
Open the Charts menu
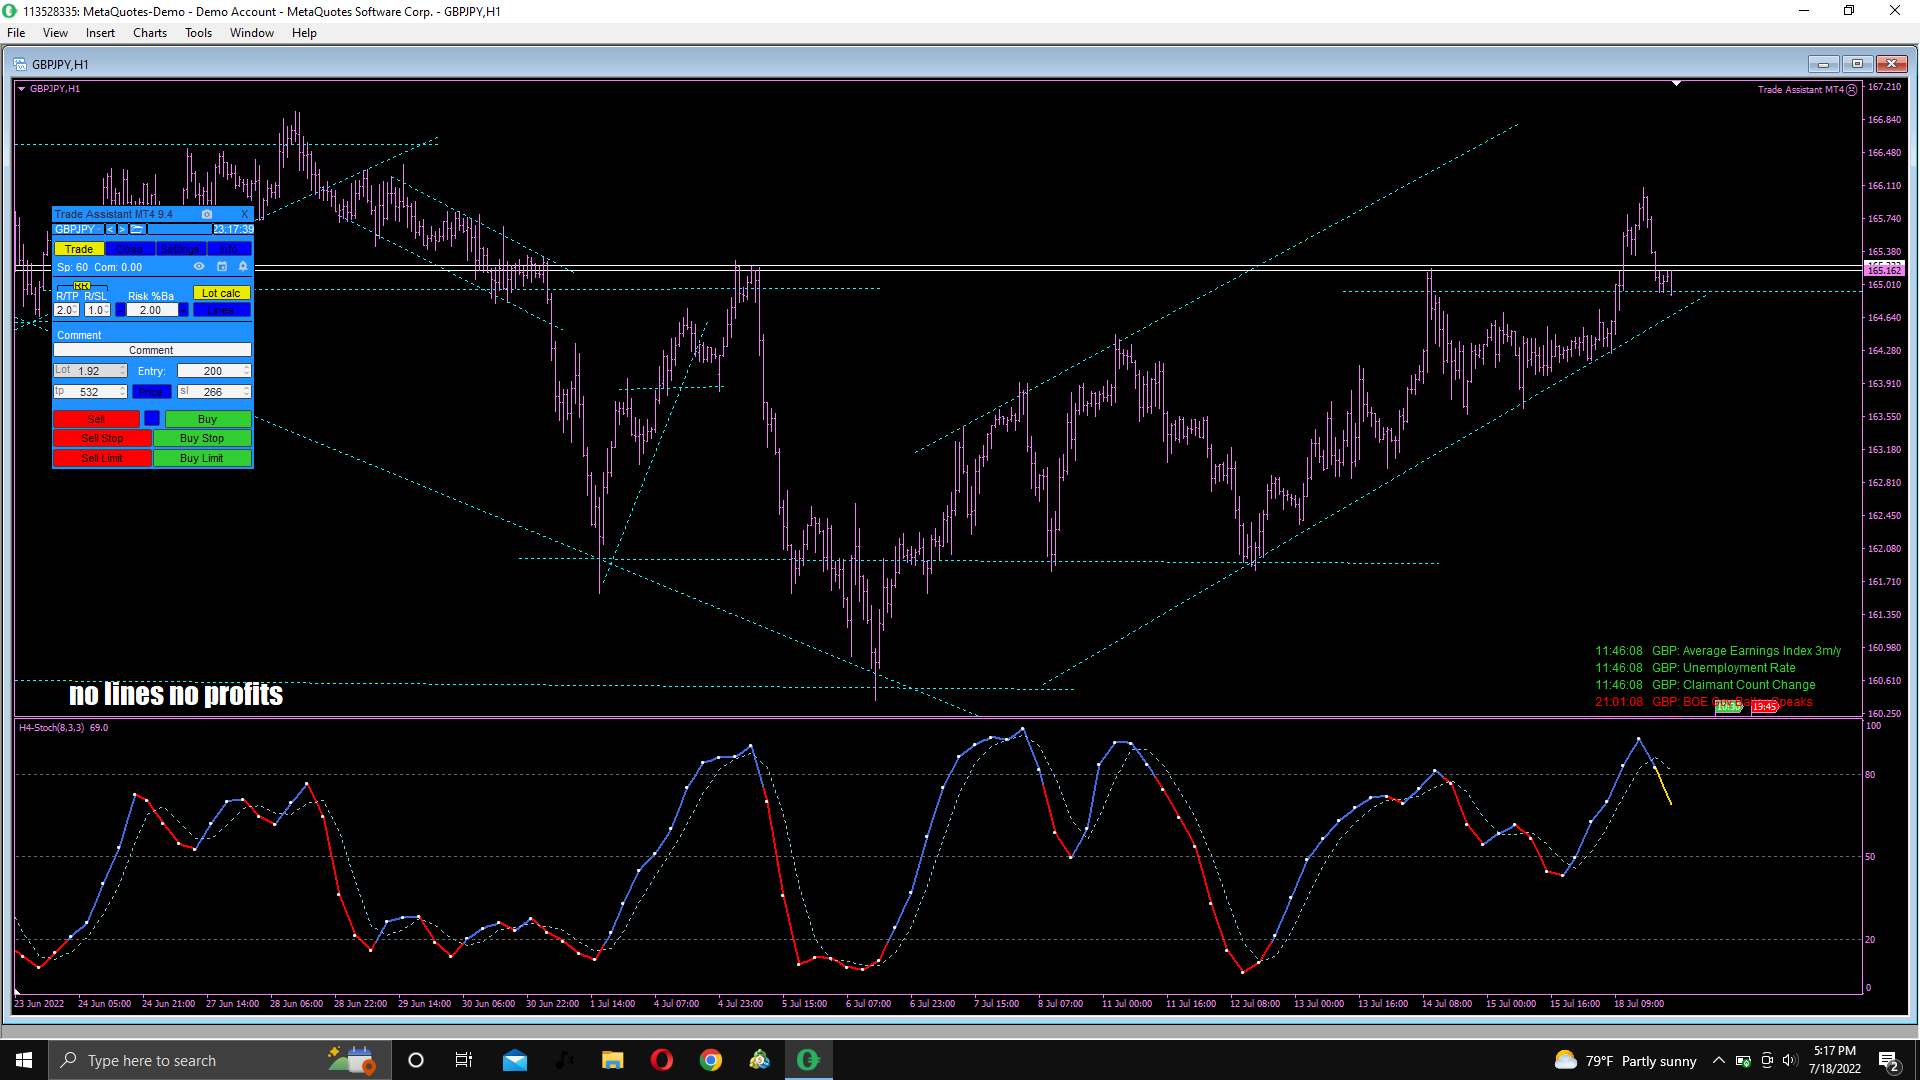(x=149, y=33)
